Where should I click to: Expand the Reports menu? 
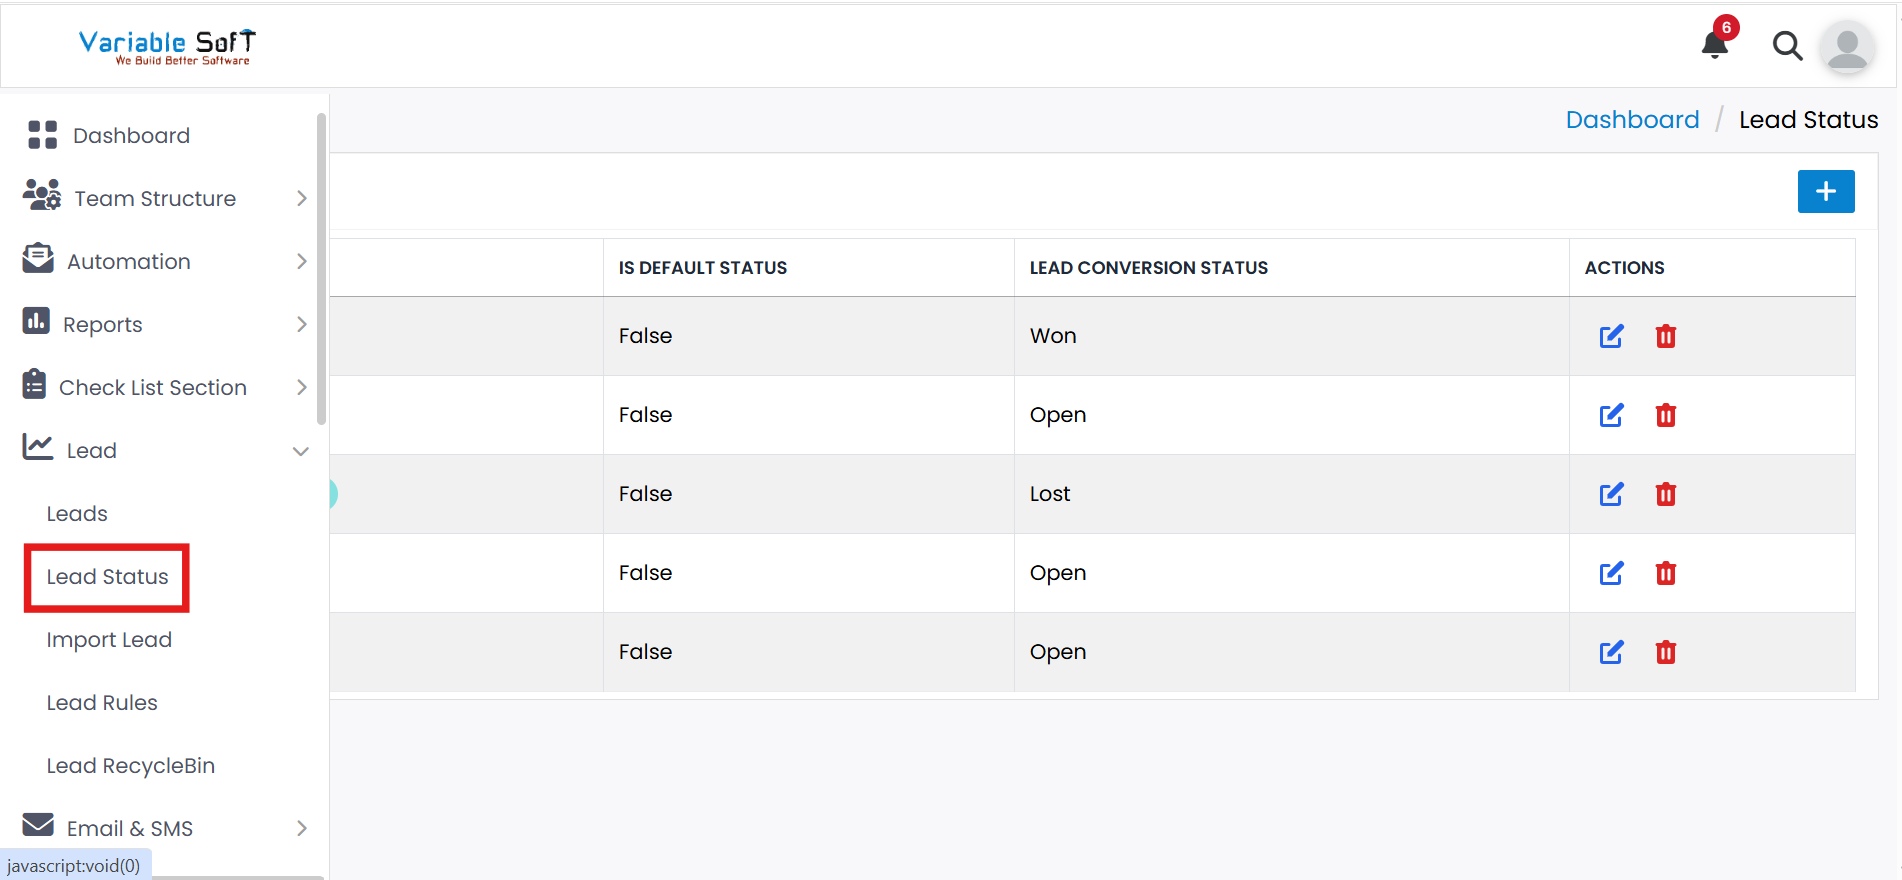click(x=103, y=324)
